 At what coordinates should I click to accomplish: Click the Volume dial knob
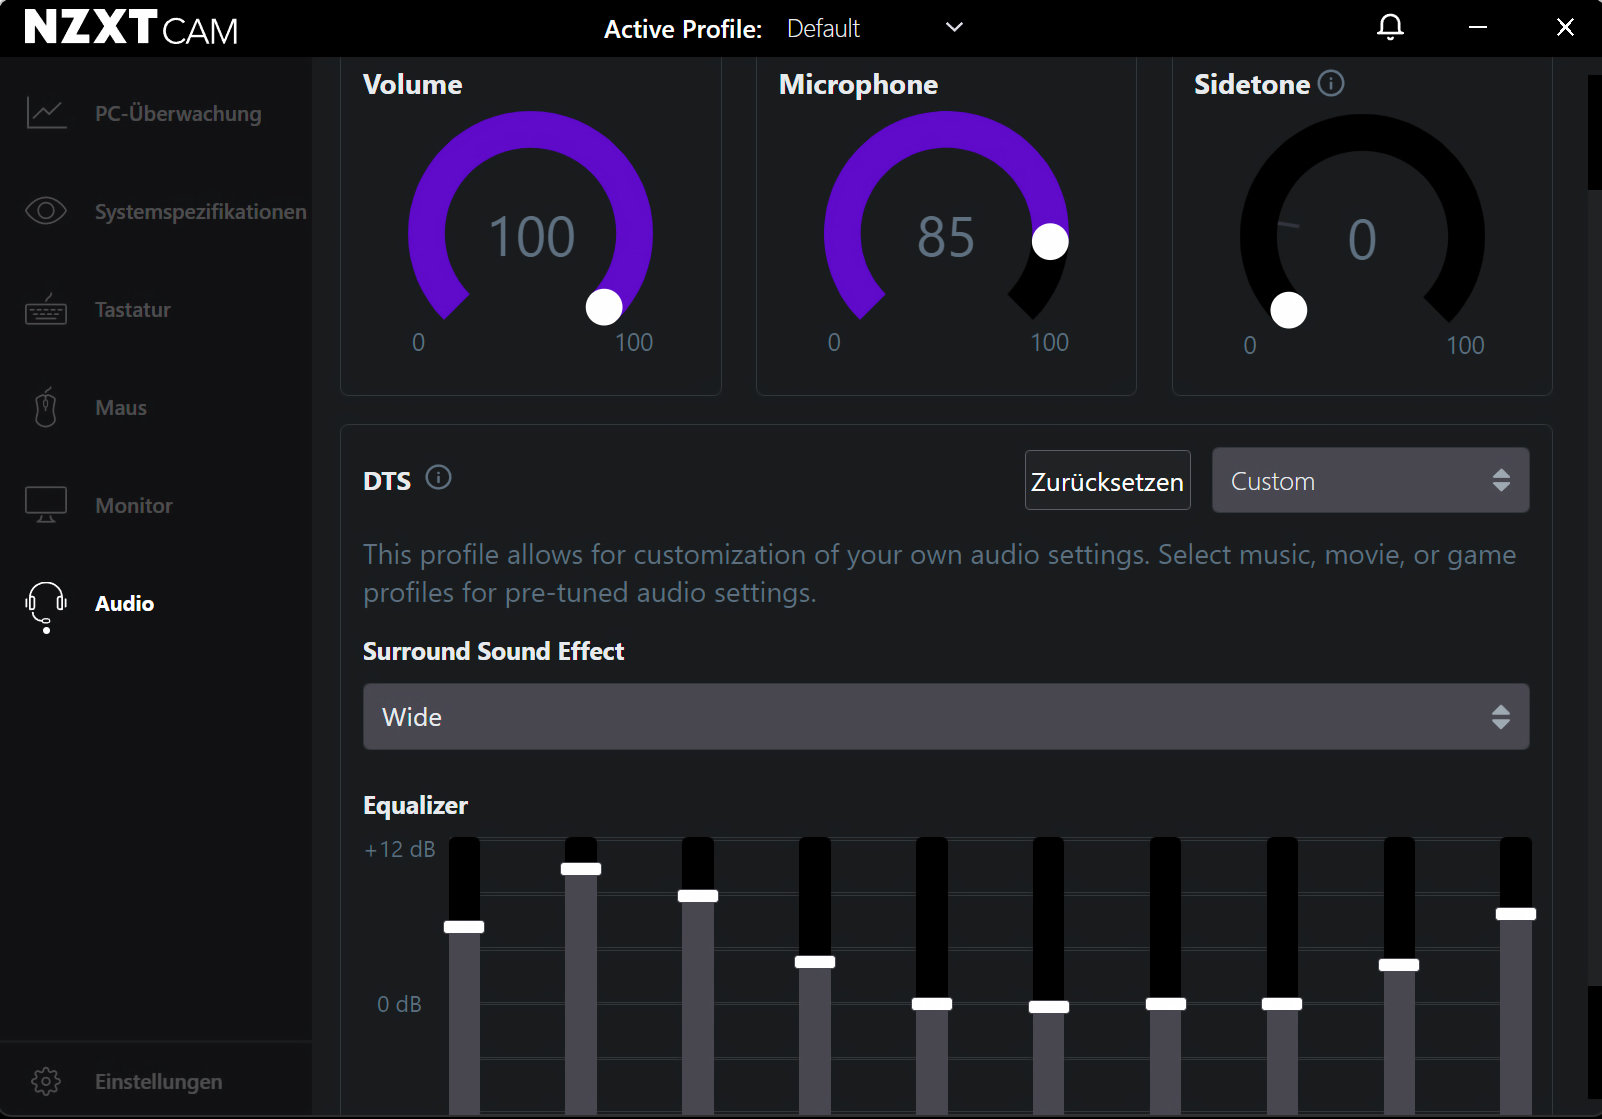[x=604, y=307]
